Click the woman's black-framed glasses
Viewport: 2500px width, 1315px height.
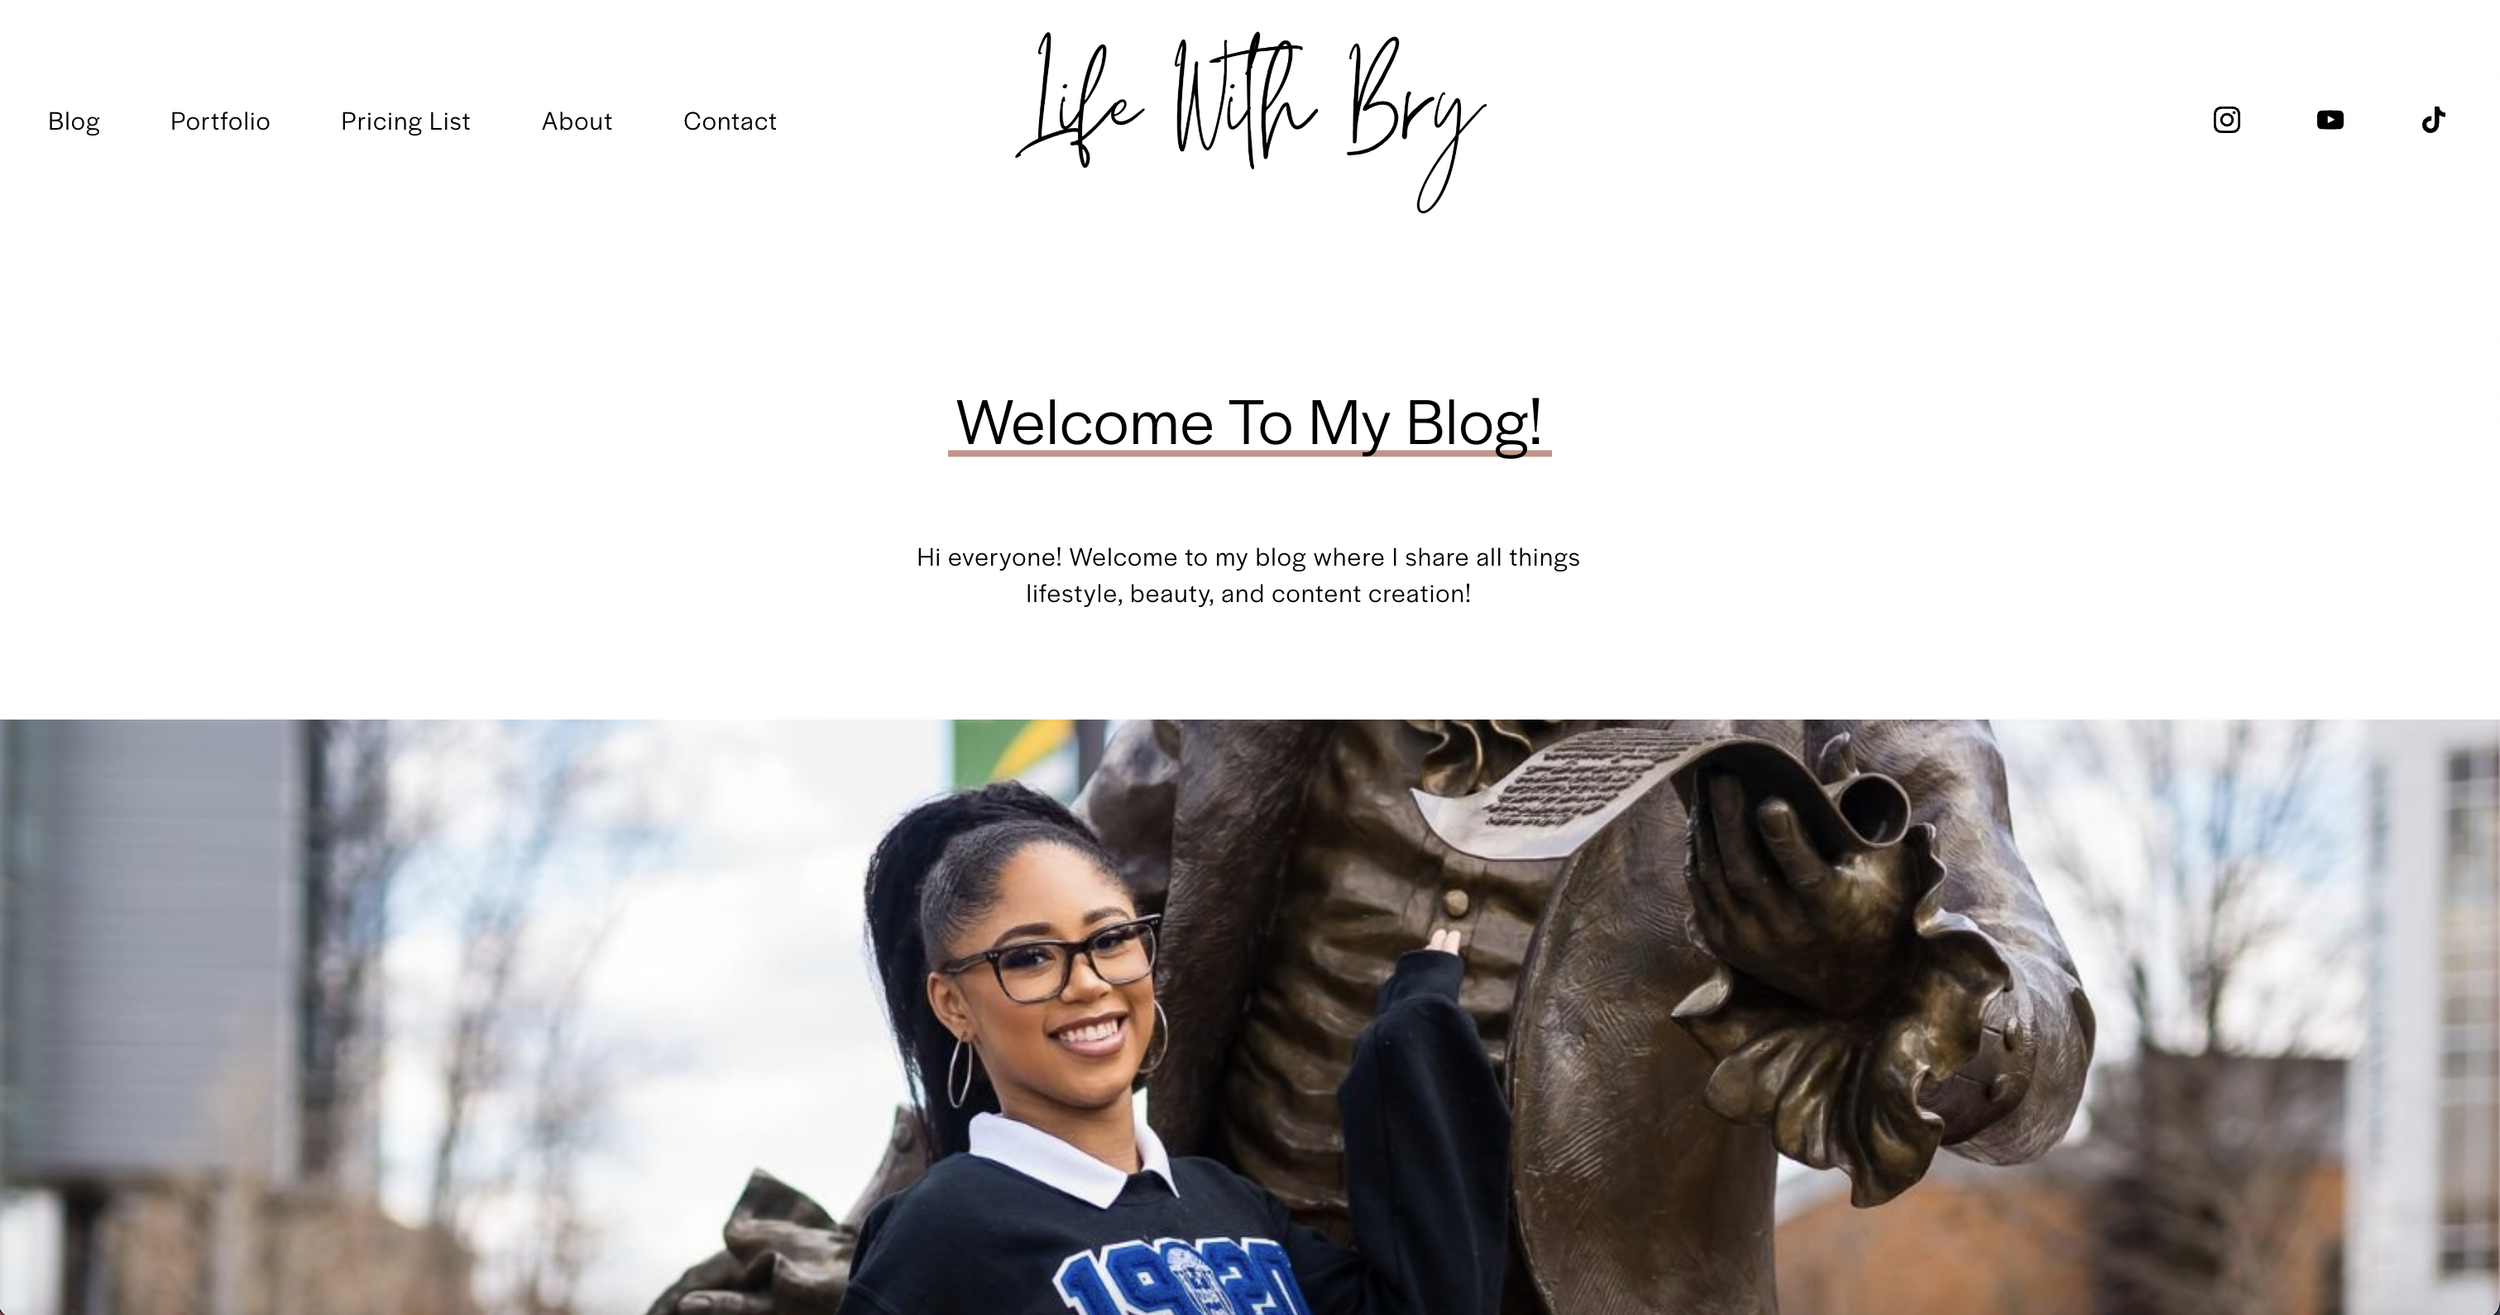1050,958
